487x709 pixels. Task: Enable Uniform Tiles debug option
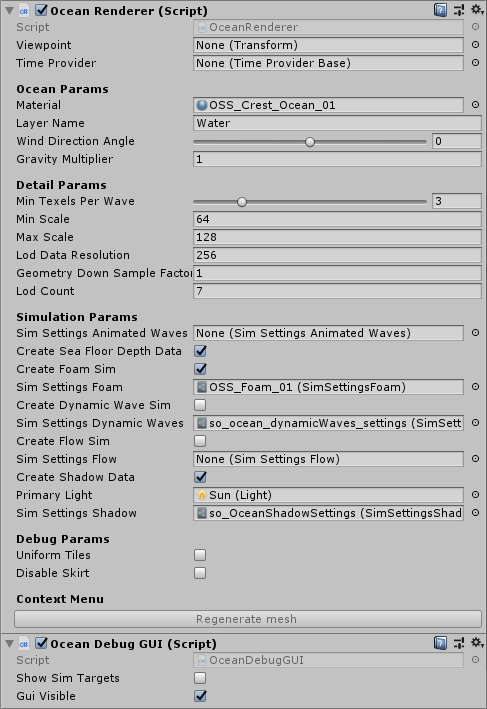[200, 555]
